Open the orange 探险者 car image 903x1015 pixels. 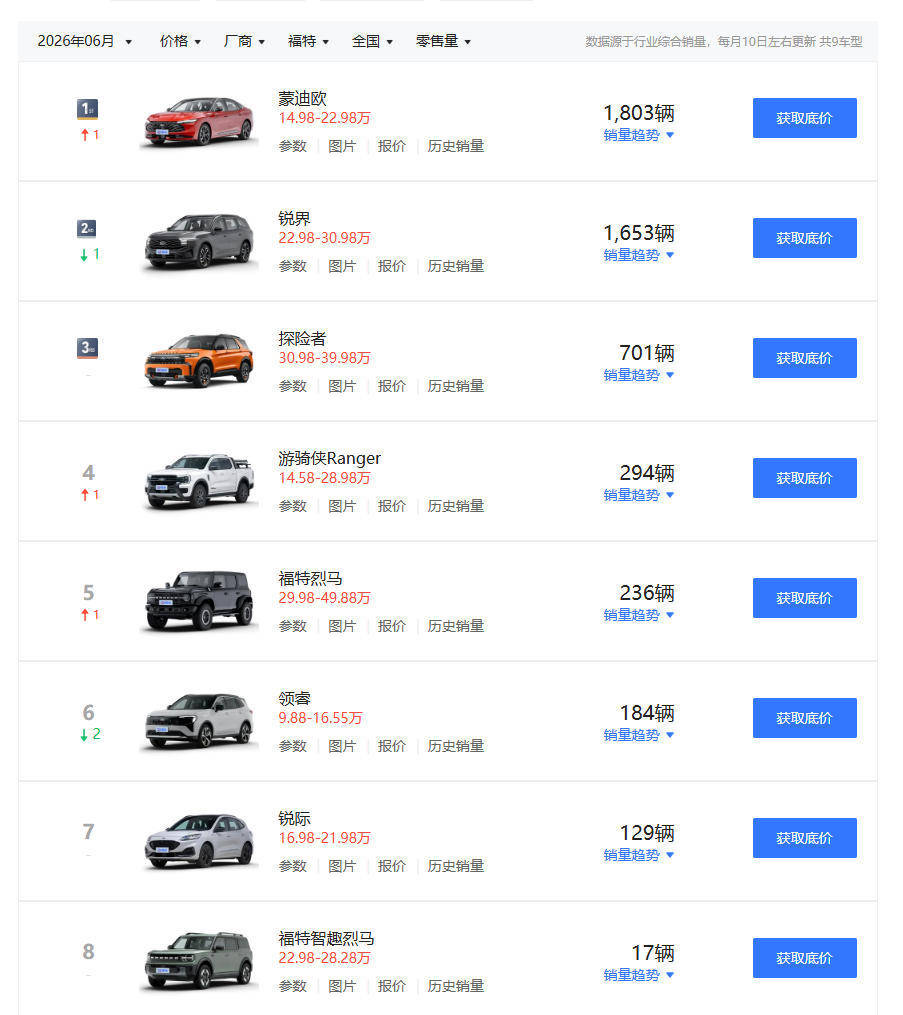[x=199, y=361]
